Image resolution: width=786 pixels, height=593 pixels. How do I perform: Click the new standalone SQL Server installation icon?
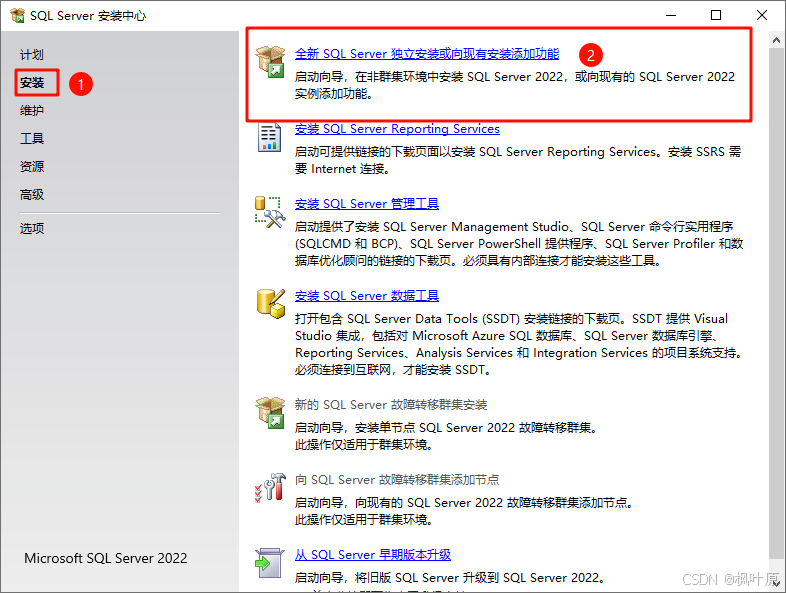270,62
